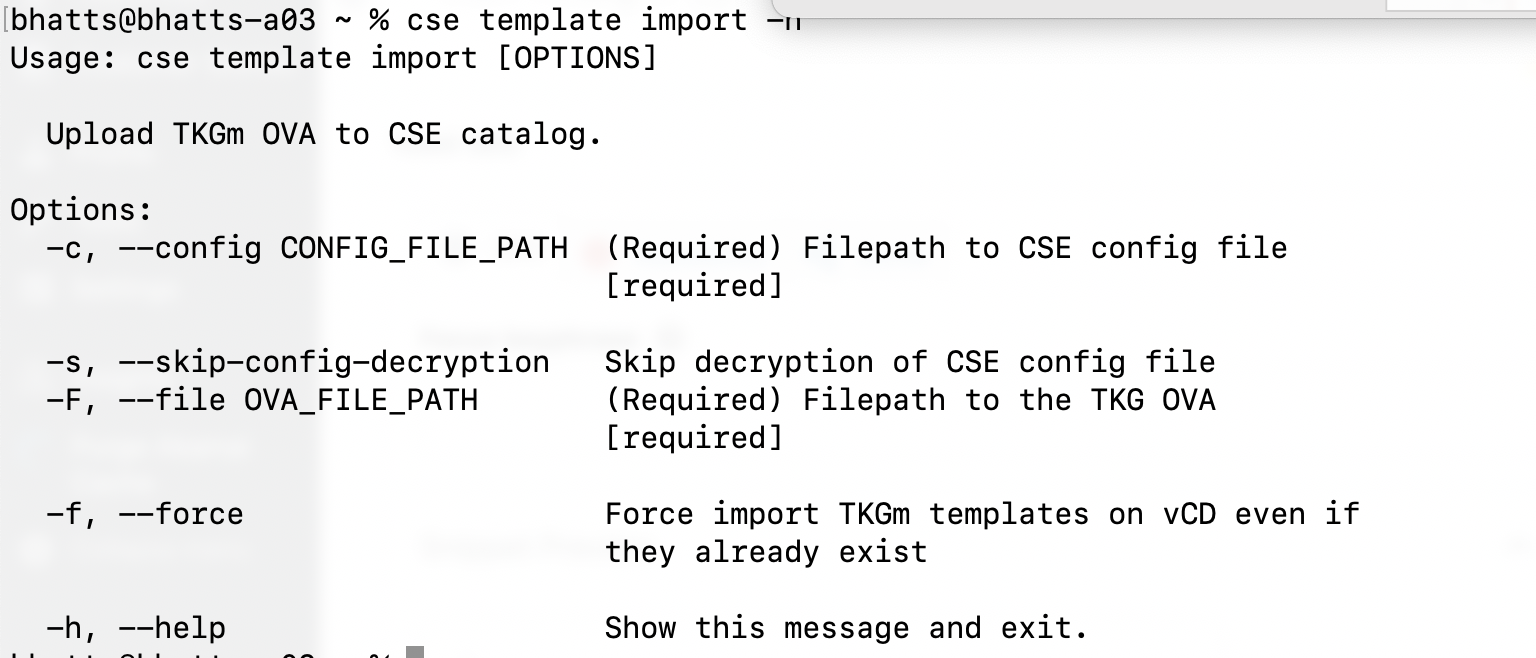Viewport: 1536px width, 658px height.
Task: Click the '--force' option text
Action: [x=180, y=514]
